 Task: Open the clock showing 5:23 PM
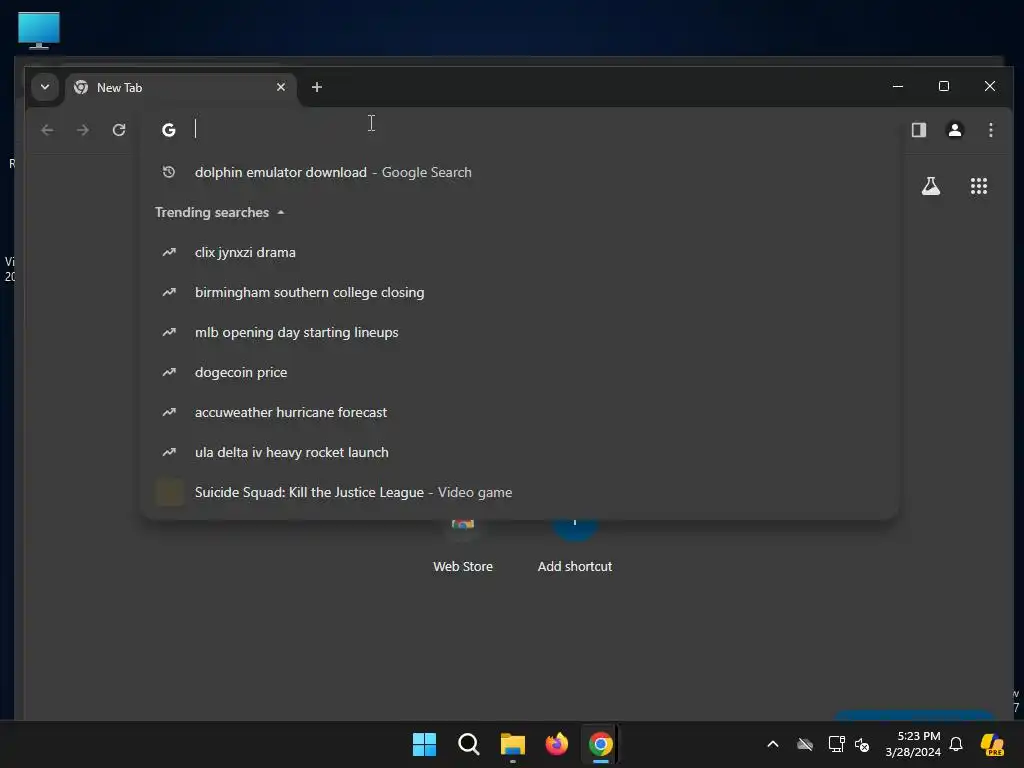[x=913, y=744]
